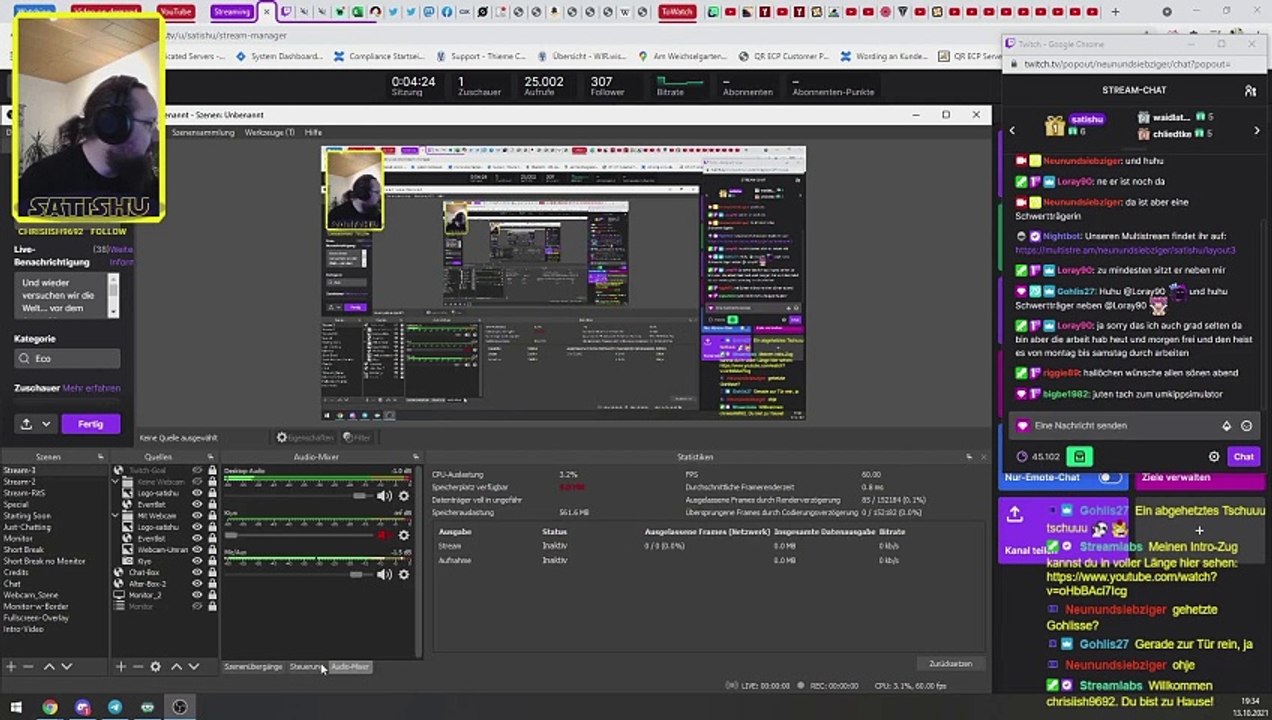Hide the Webcam-Umrandung source

coord(197,550)
